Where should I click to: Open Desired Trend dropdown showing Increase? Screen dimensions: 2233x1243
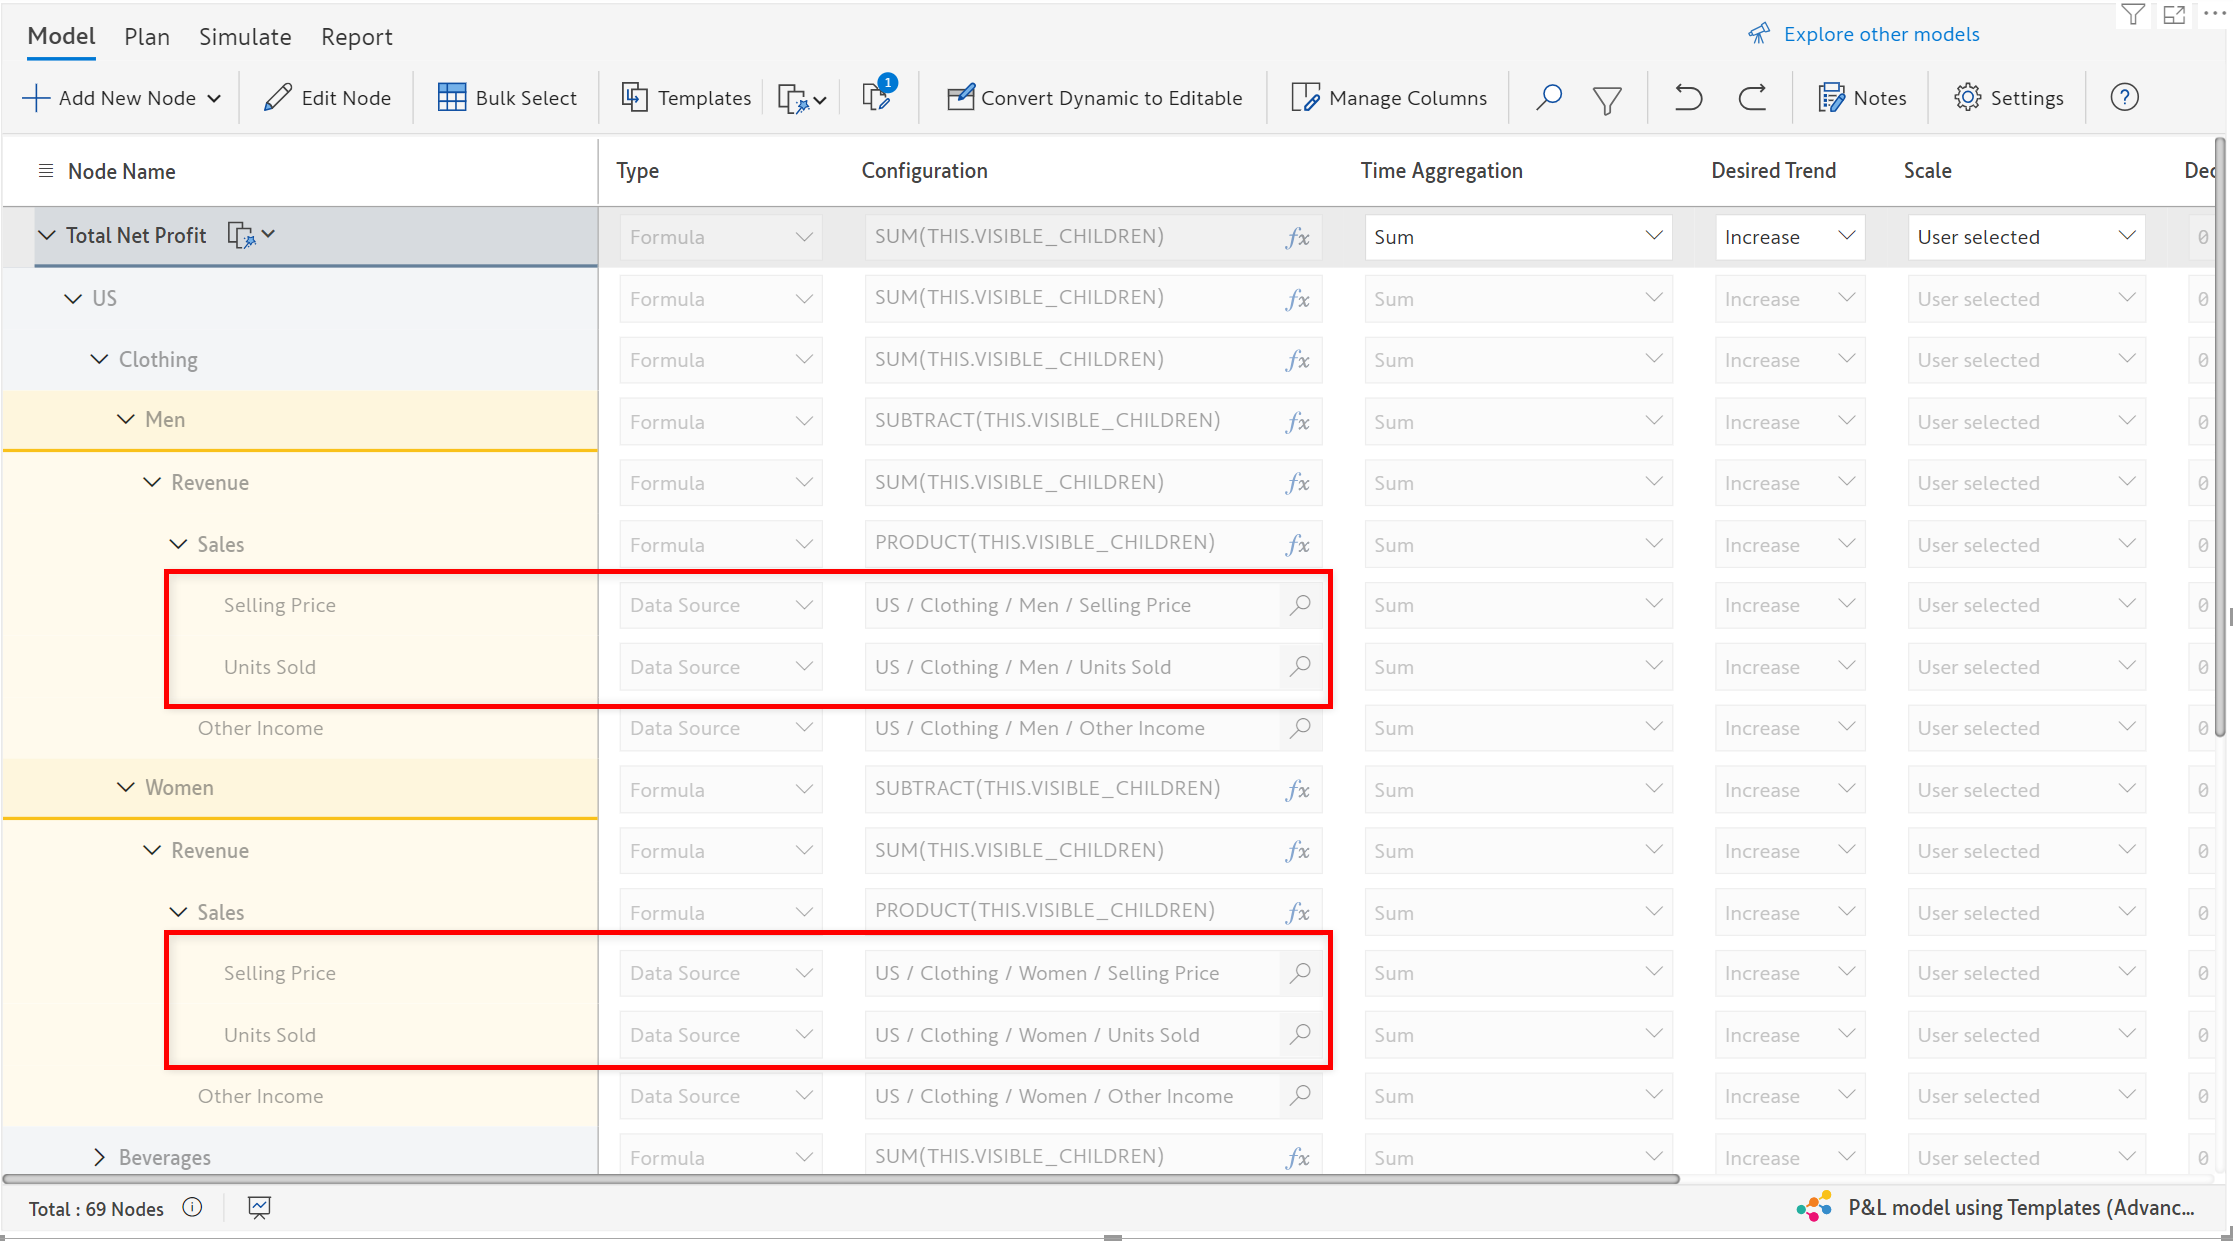point(1789,237)
